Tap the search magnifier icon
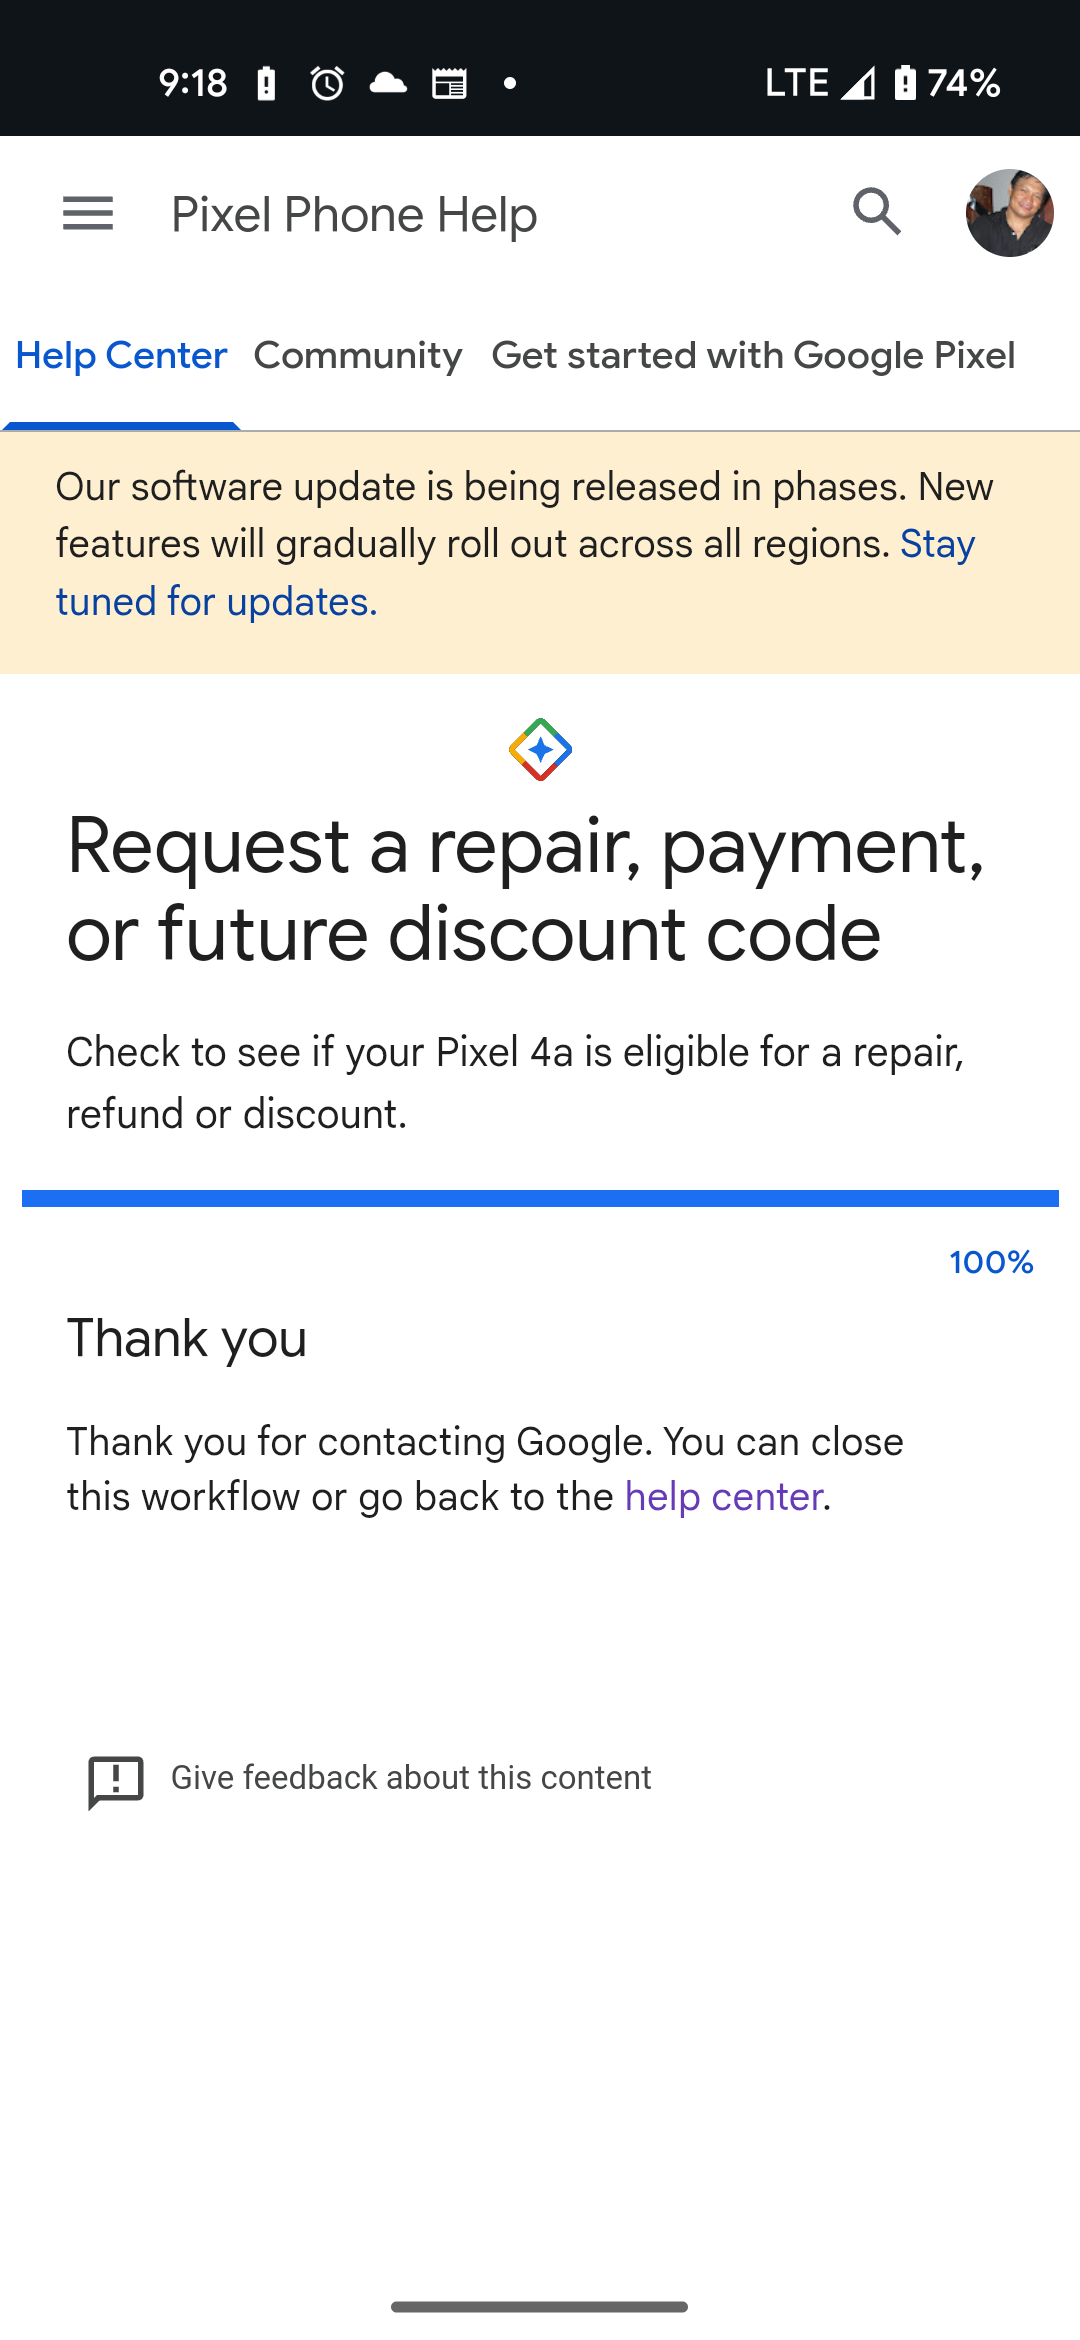 (x=877, y=212)
